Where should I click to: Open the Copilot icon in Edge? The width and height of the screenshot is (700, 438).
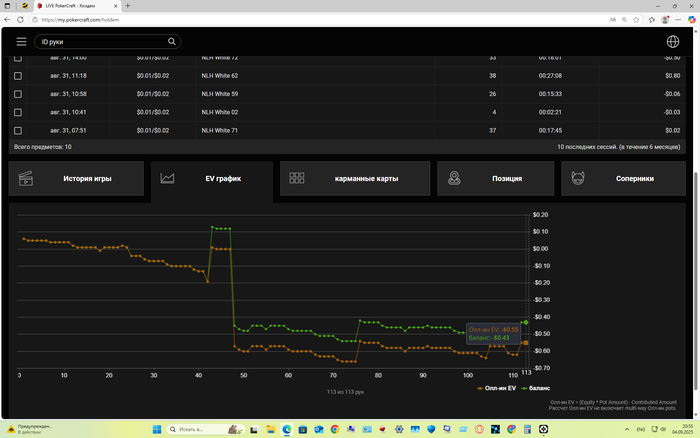tap(692, 20)
